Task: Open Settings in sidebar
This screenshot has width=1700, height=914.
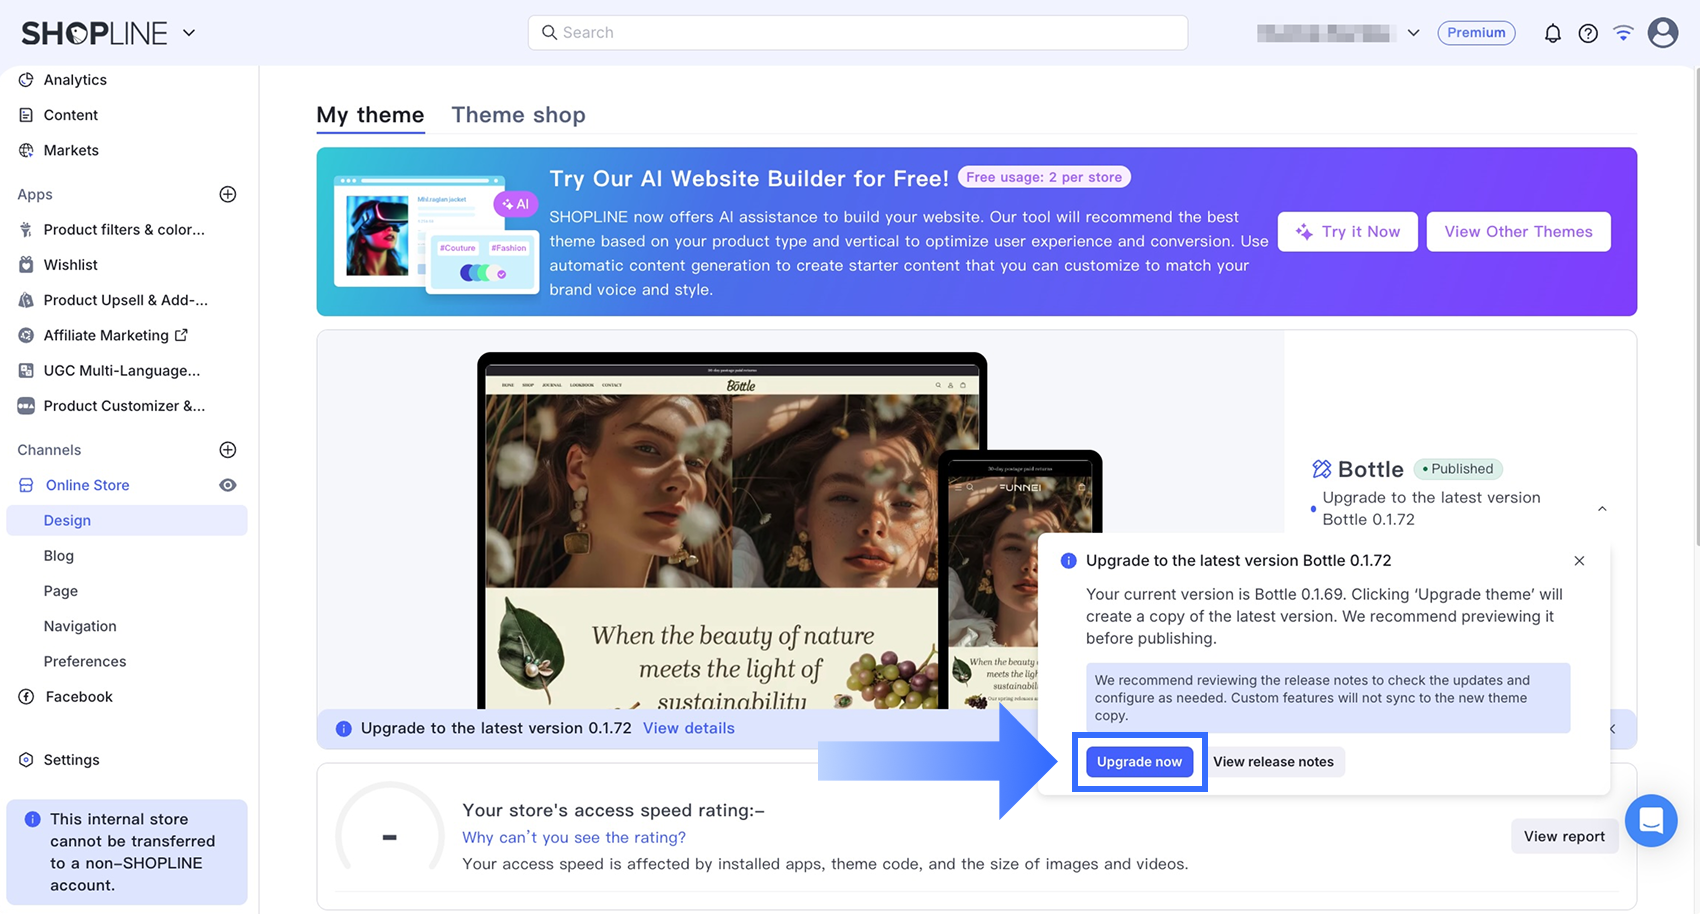Action: [71, 760]
